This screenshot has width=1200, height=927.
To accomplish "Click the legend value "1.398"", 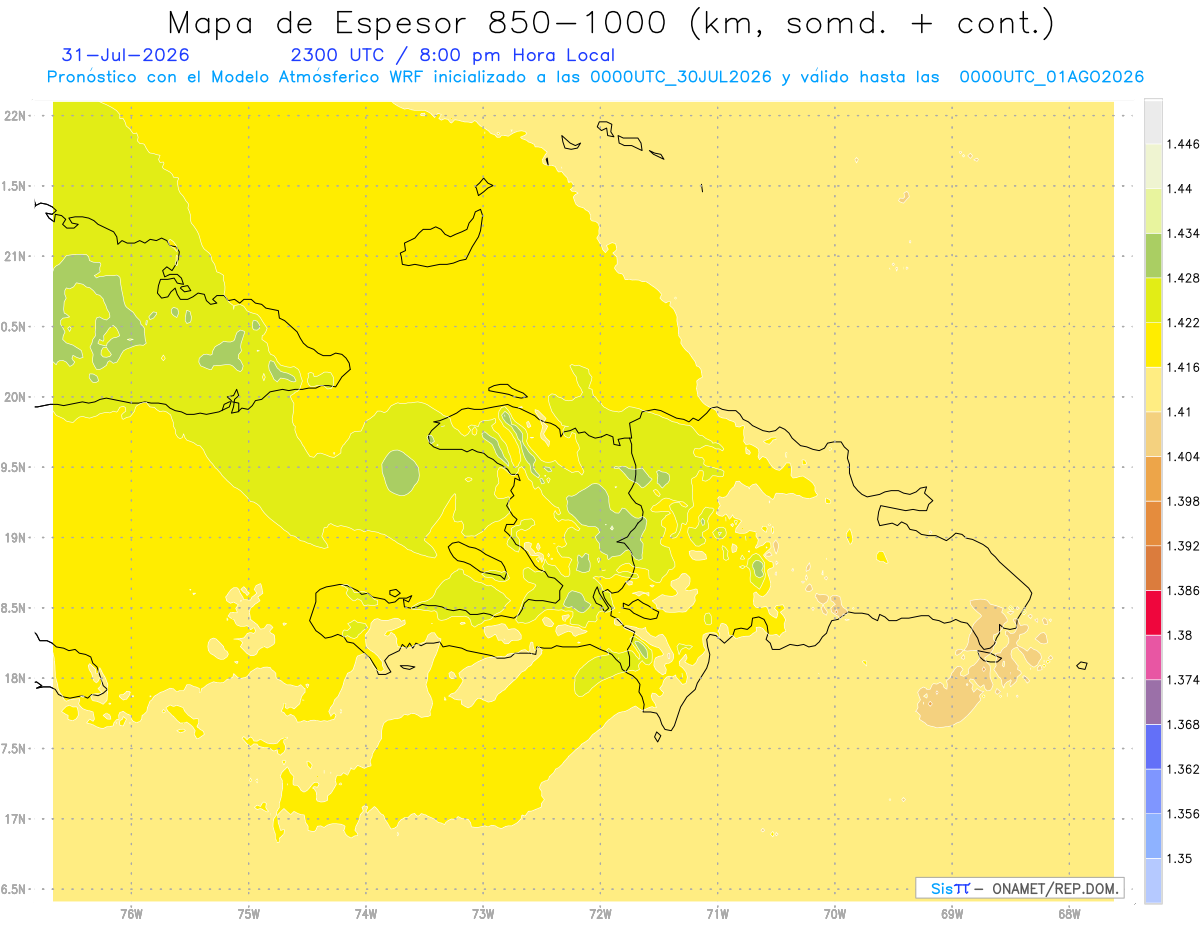I will tap(1183, 501).
